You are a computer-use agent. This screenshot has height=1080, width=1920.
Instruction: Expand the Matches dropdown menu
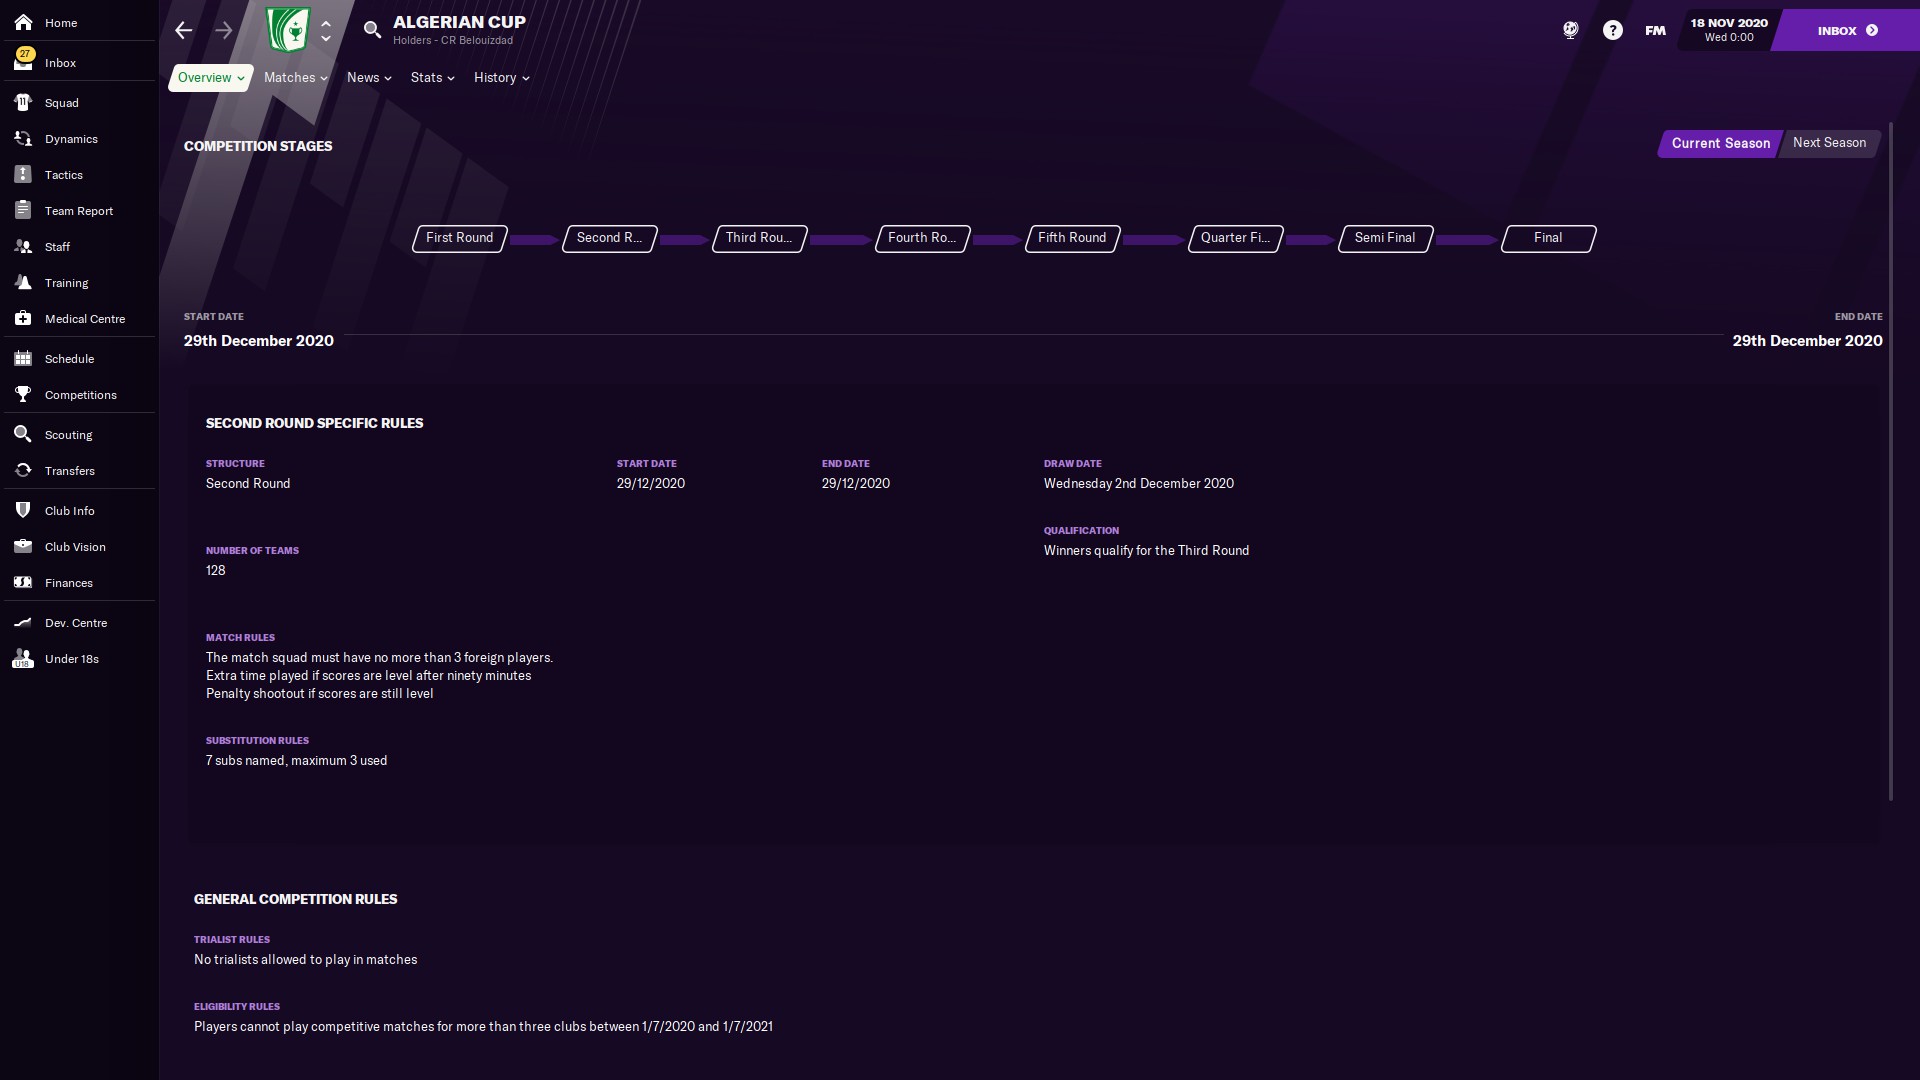click(x=295, y=78)
